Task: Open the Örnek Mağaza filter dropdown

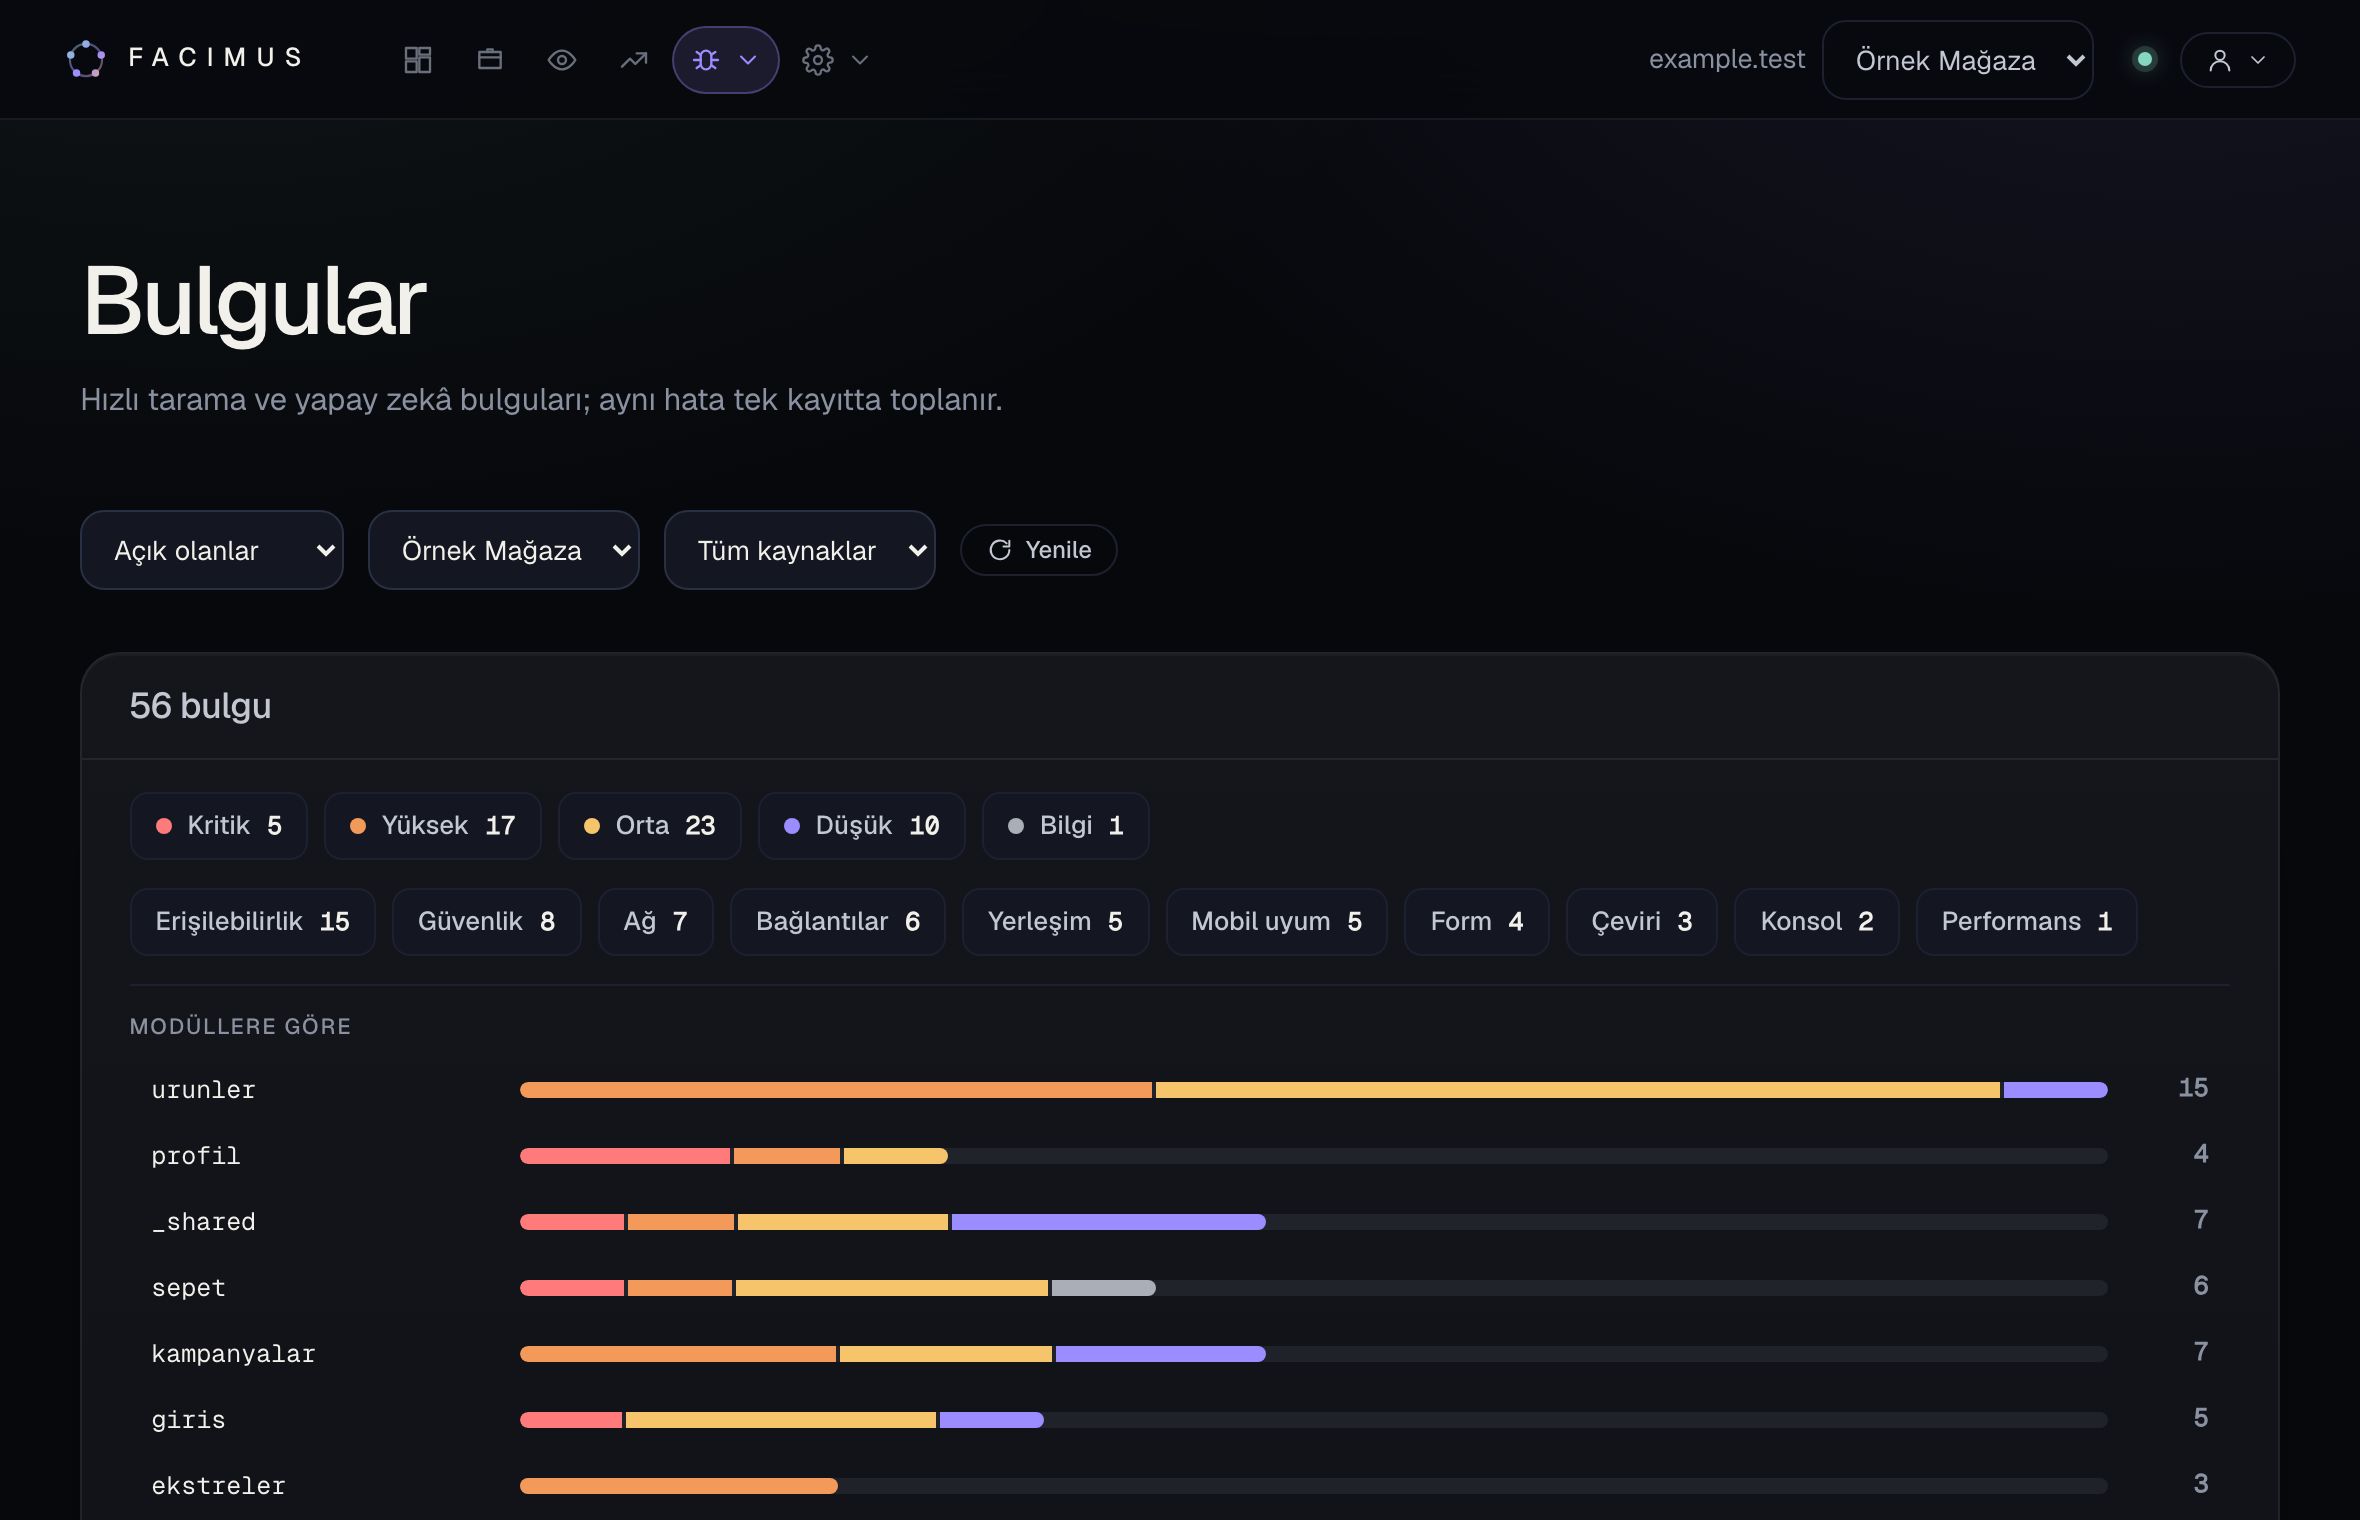Action: (x=504, y=550)
